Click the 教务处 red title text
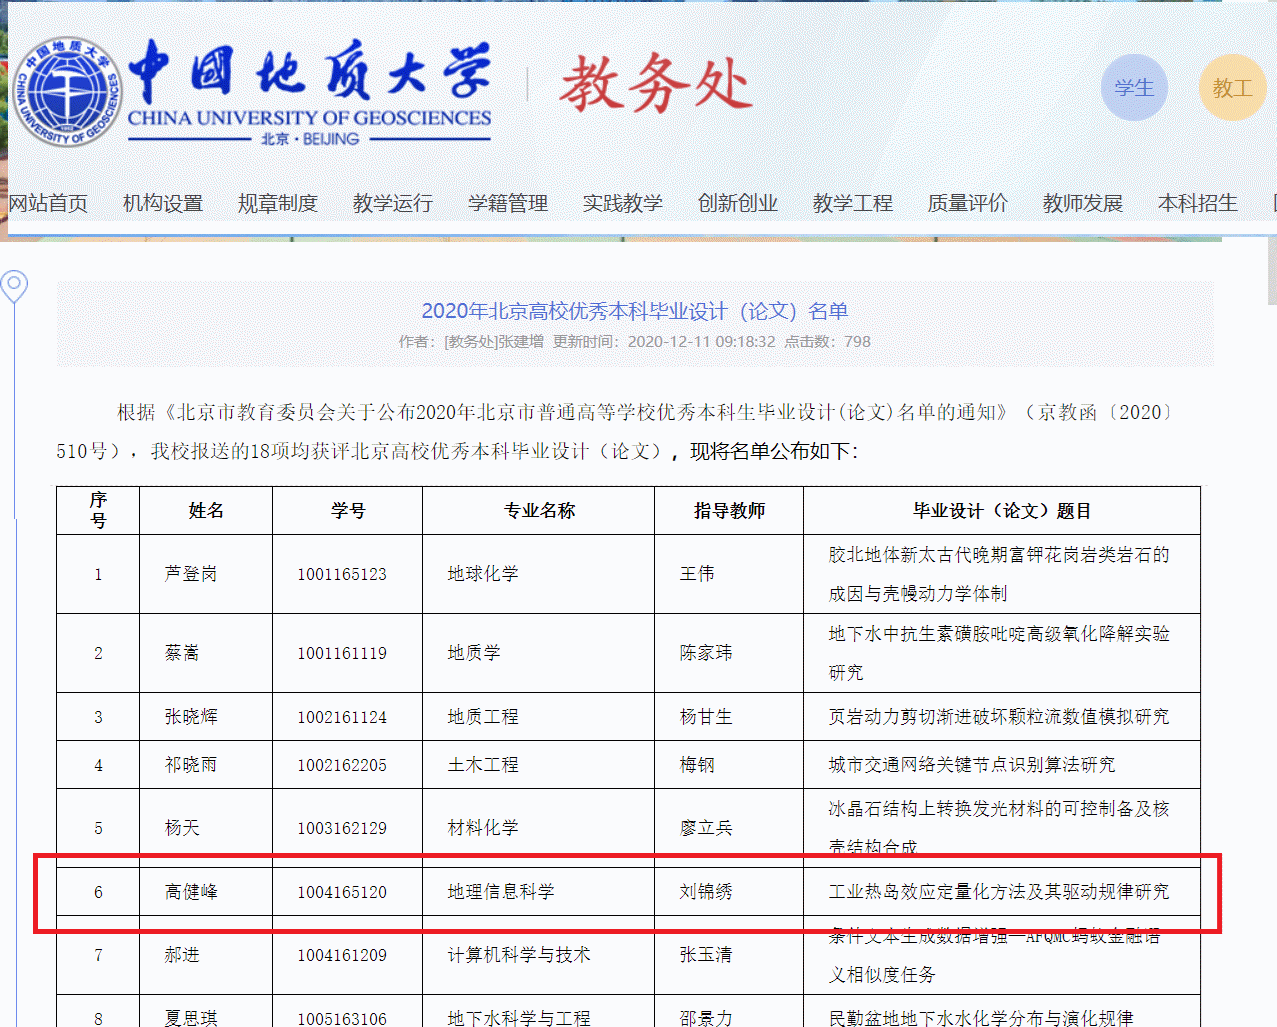1277x1027 pixels. coord(656,84)
